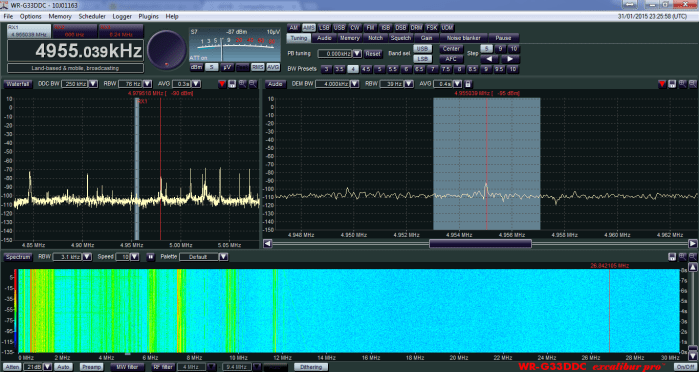Click the Dithering button
Image resolution: width=699 pixels, height=372 pixels.
(311, 367)
